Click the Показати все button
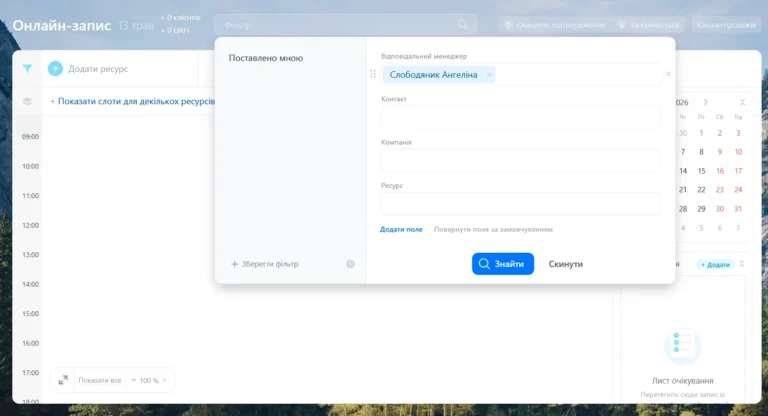 (99, 380)
